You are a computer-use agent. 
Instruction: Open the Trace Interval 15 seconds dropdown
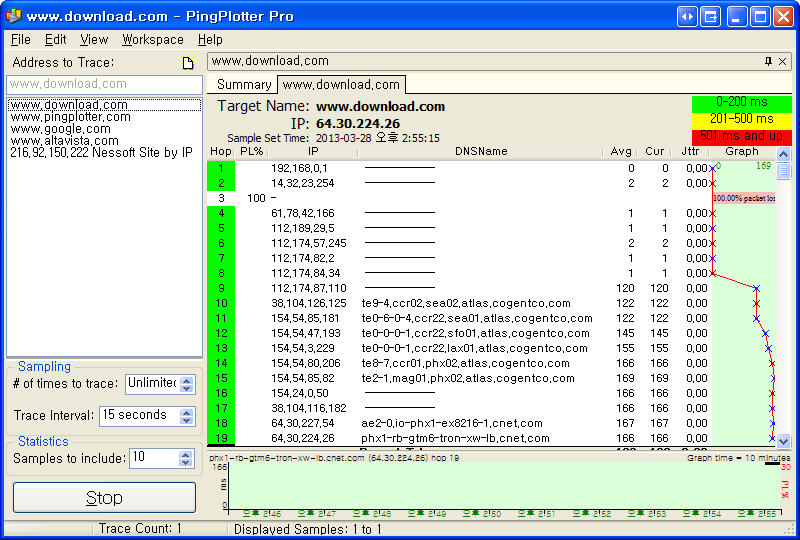pos(187,416)
